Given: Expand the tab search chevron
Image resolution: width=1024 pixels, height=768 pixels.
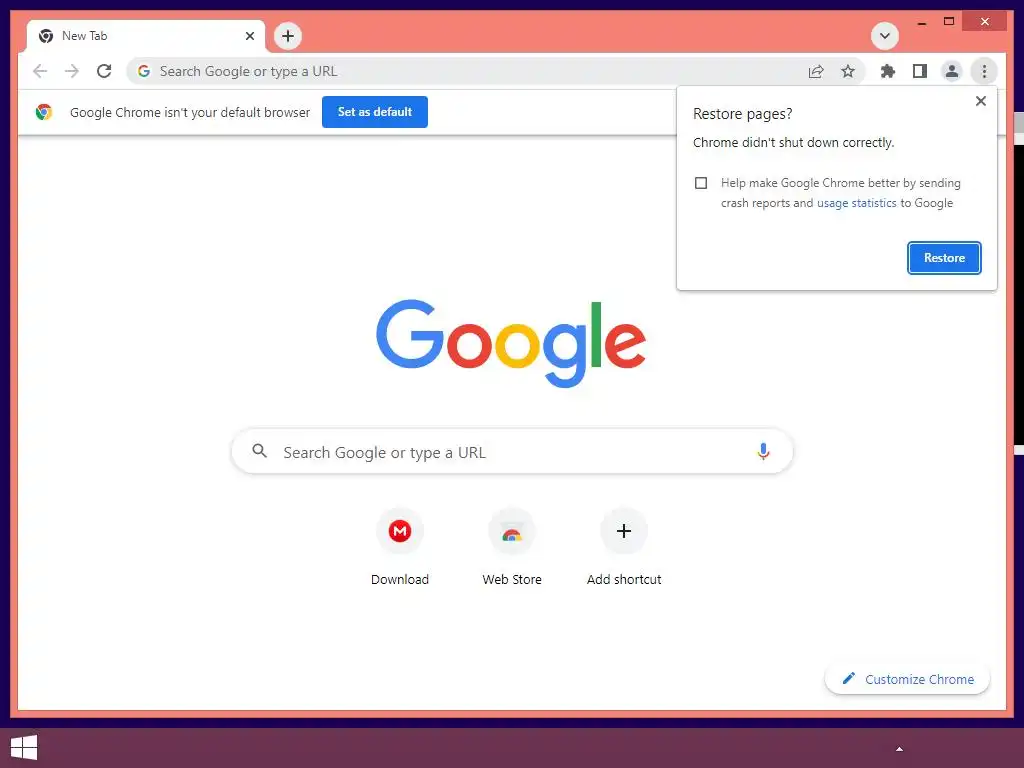Looking at the screenshot, I should pos(885,36).
